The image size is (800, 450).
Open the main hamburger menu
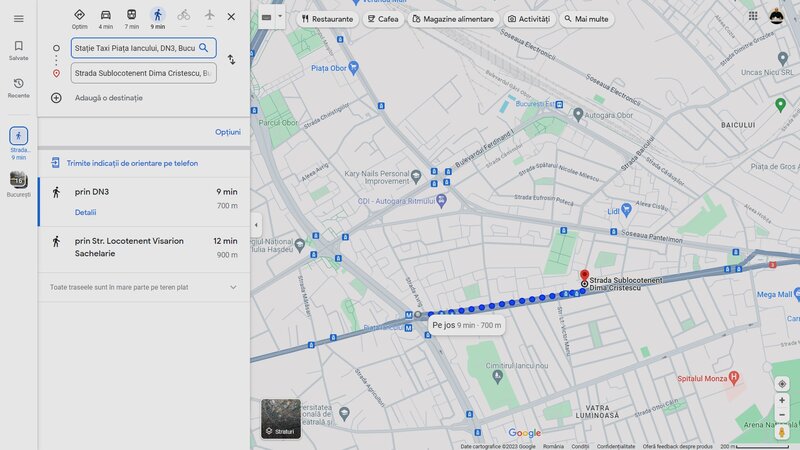(x=18, y=19)
